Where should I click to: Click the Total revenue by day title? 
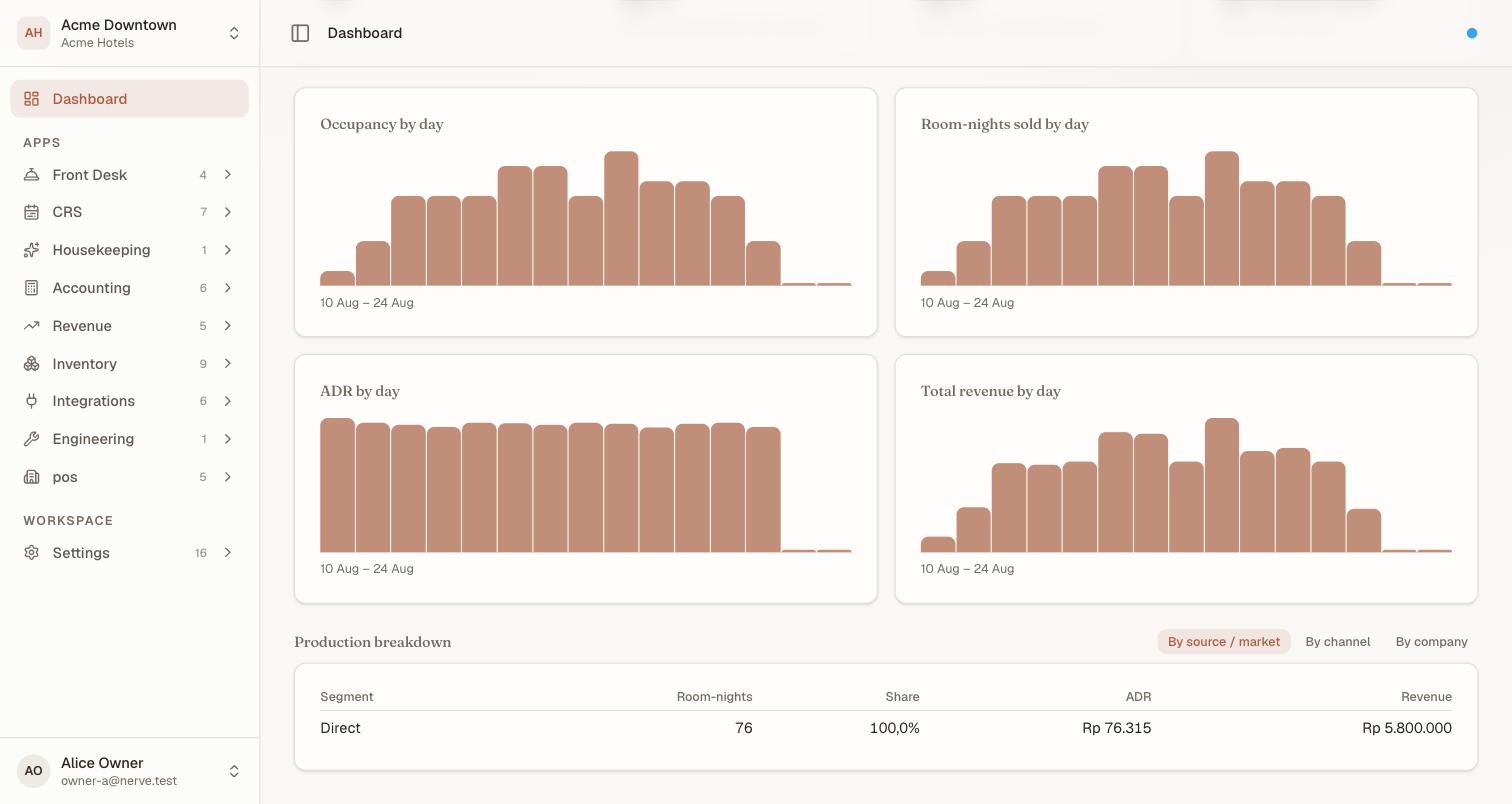[991, 391]
